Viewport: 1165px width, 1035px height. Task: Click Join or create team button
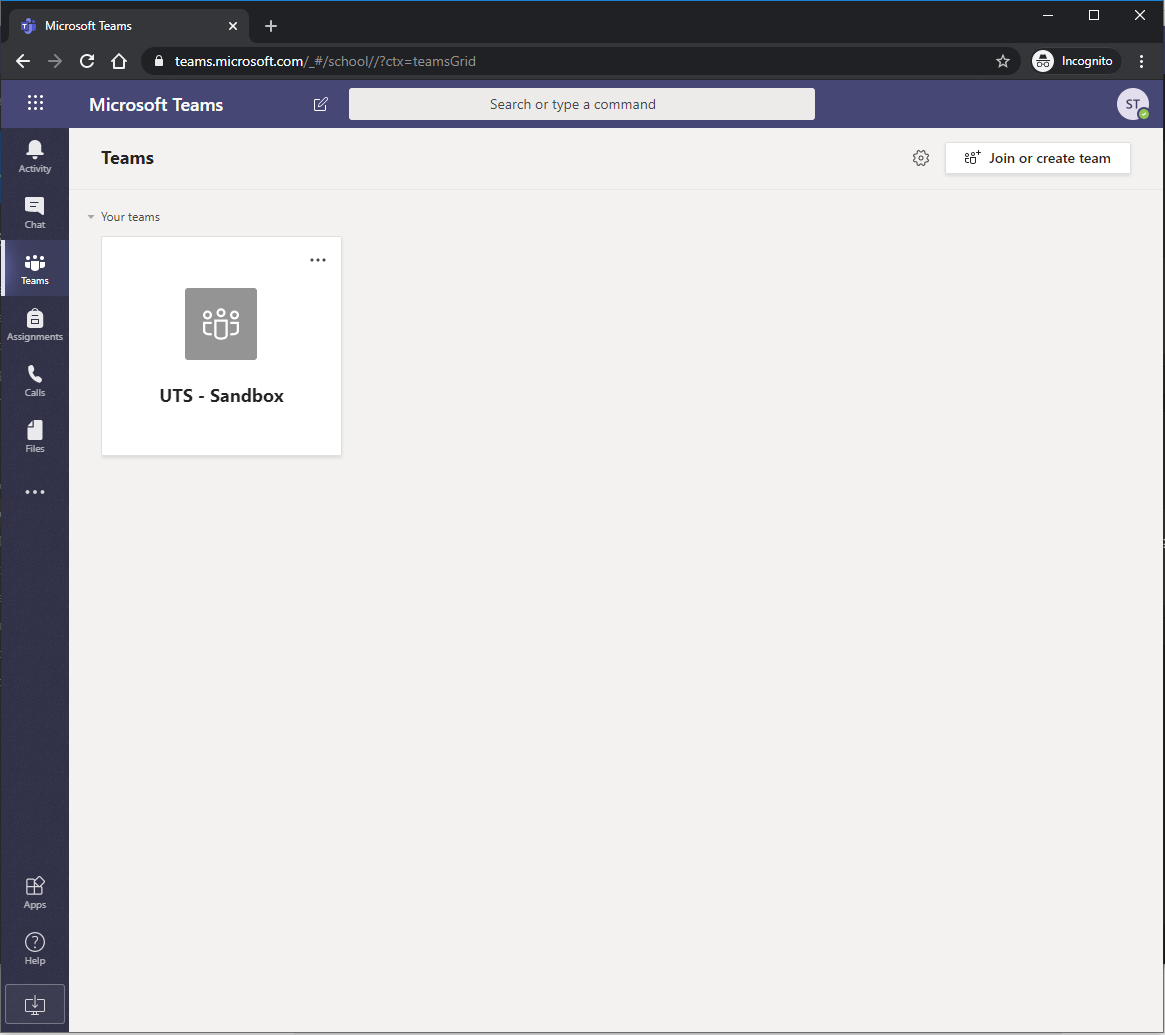click(1037, 158)
